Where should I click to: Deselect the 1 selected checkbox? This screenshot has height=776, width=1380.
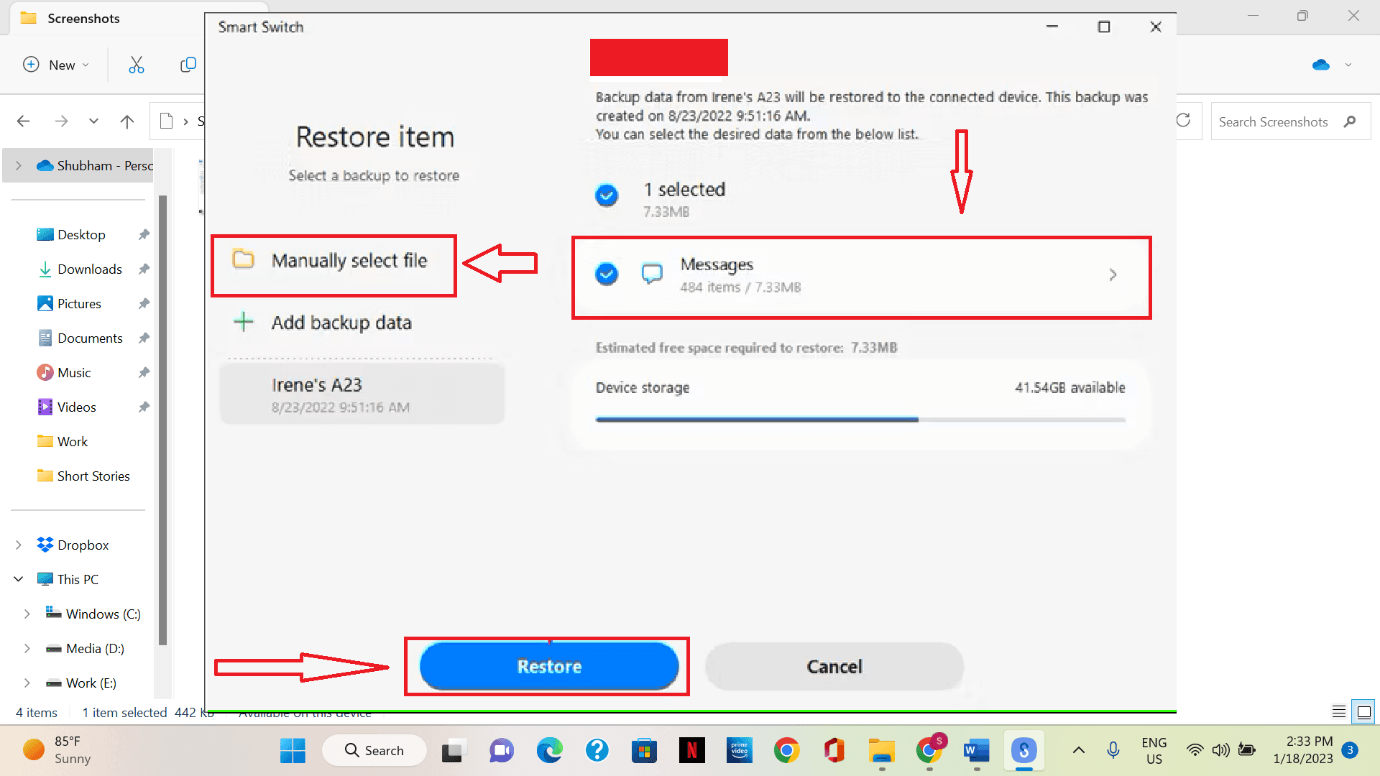tap(607, 196)
